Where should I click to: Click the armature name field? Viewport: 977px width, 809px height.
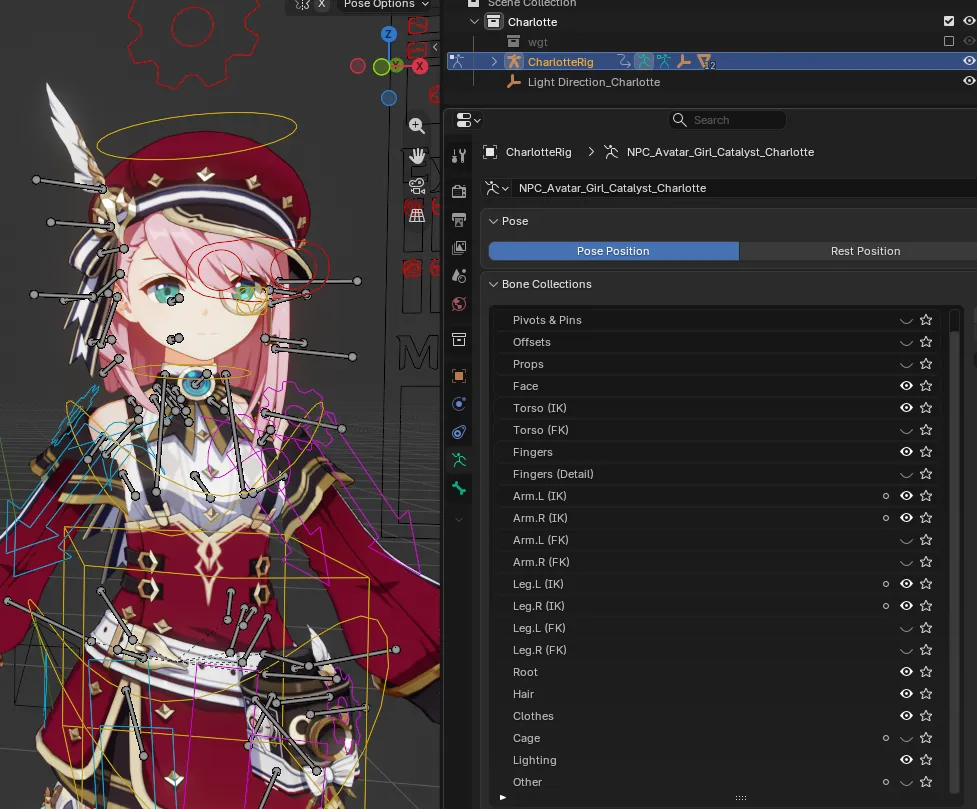[x=745, y=188]
